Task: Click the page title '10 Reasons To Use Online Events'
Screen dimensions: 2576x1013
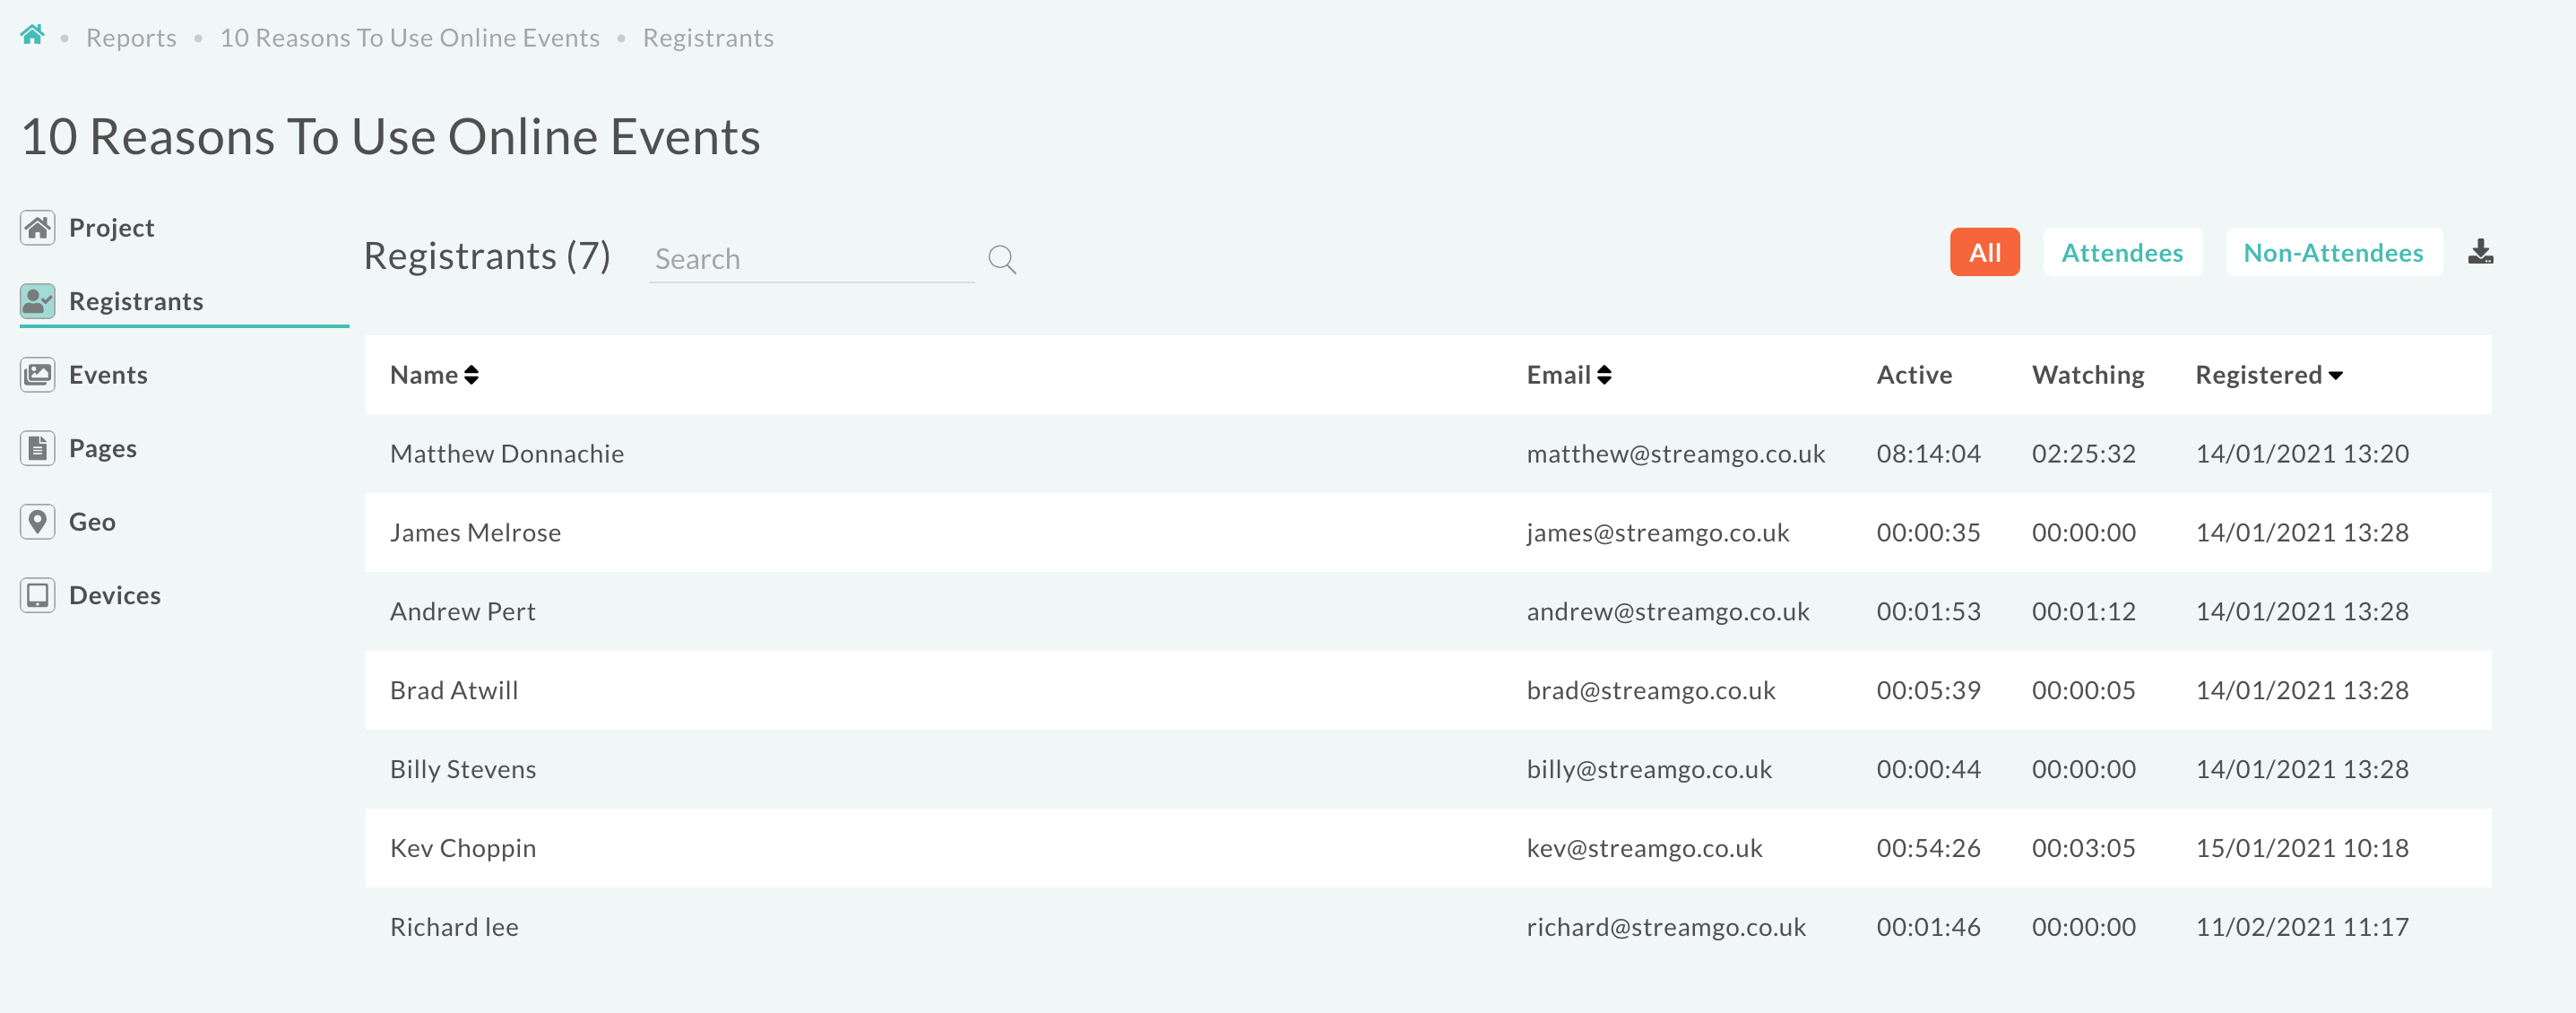Action: click(x=391, y=137)
